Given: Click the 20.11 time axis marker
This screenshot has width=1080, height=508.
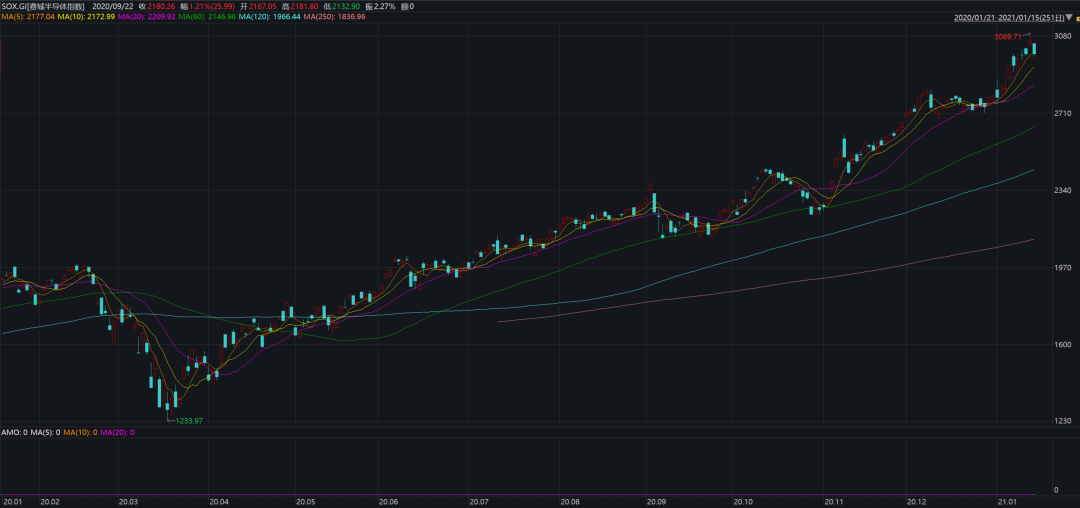Looking at the screenshot, I should pyautogui.click(x=835, y=502).
